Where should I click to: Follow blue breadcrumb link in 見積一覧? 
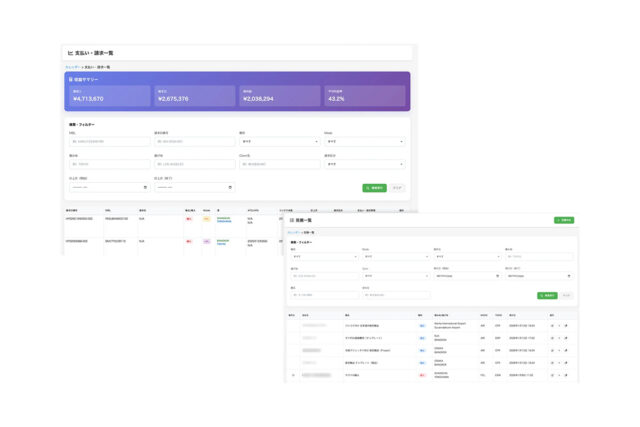[x=294, y=232]
